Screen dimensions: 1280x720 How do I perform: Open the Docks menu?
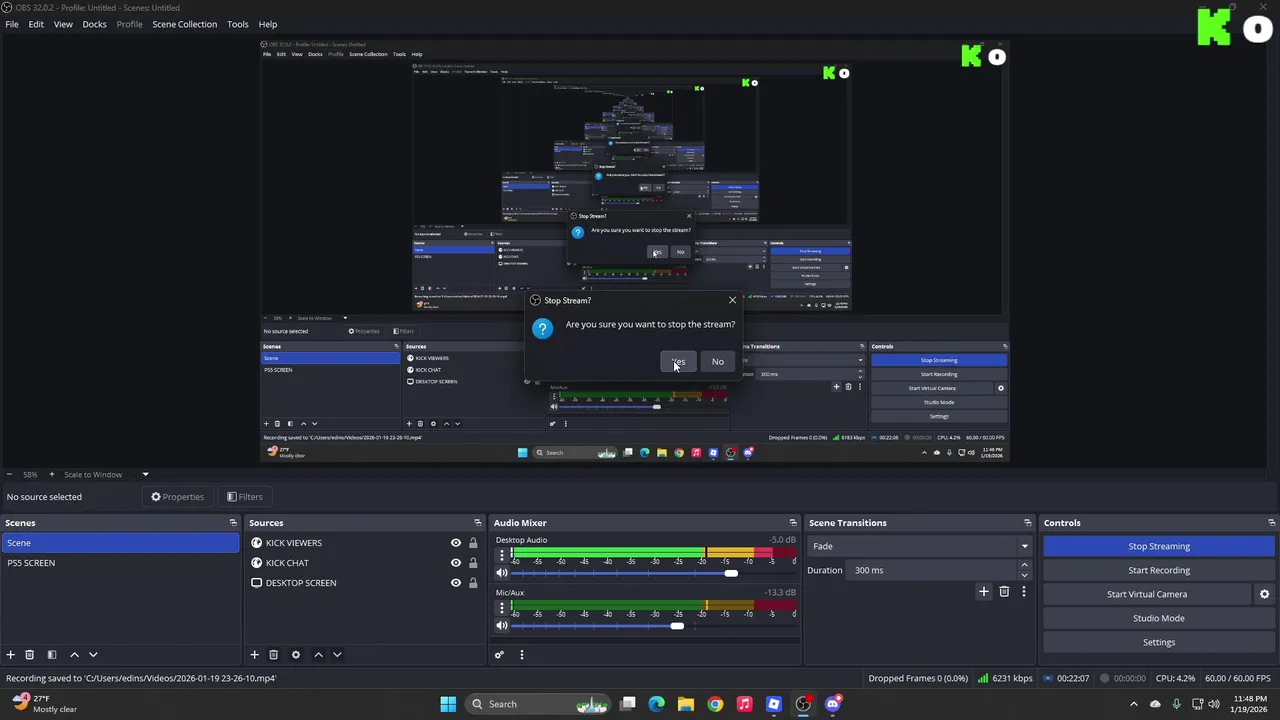pos(94,24)
